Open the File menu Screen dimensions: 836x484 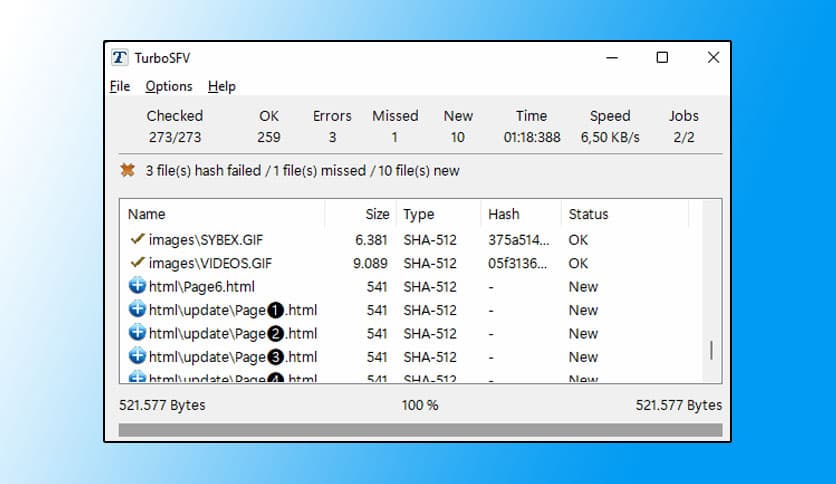119,86
